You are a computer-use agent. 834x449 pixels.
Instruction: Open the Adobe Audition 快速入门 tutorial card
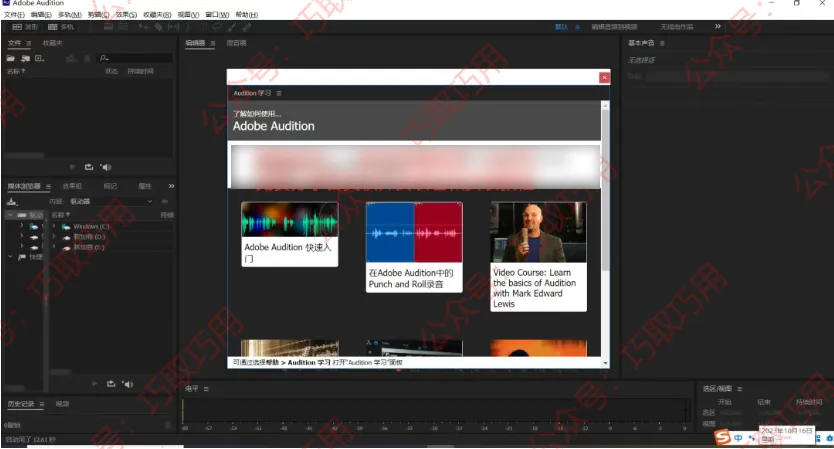[289, 234]
